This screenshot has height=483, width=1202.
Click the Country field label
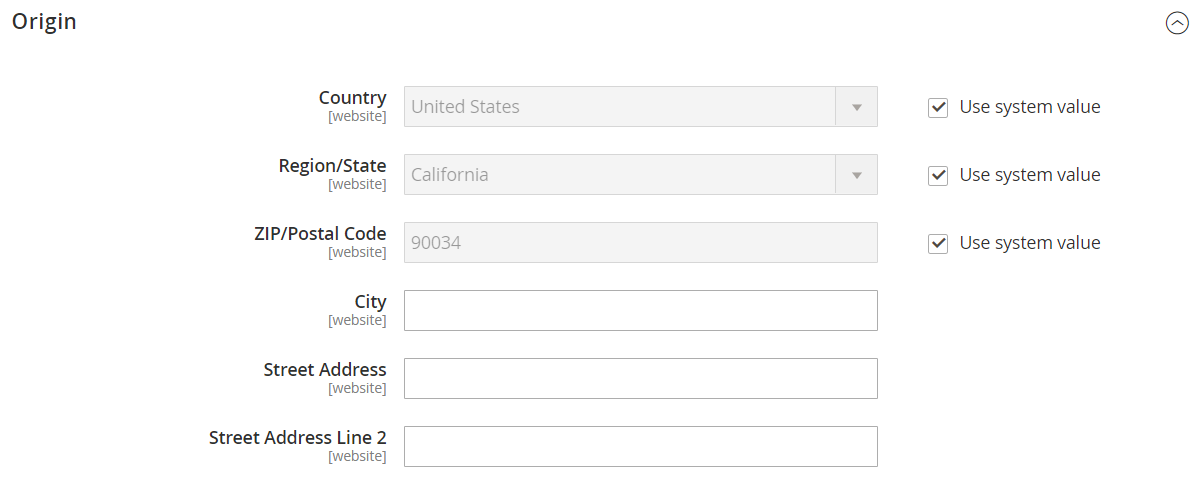coord(353,98)
